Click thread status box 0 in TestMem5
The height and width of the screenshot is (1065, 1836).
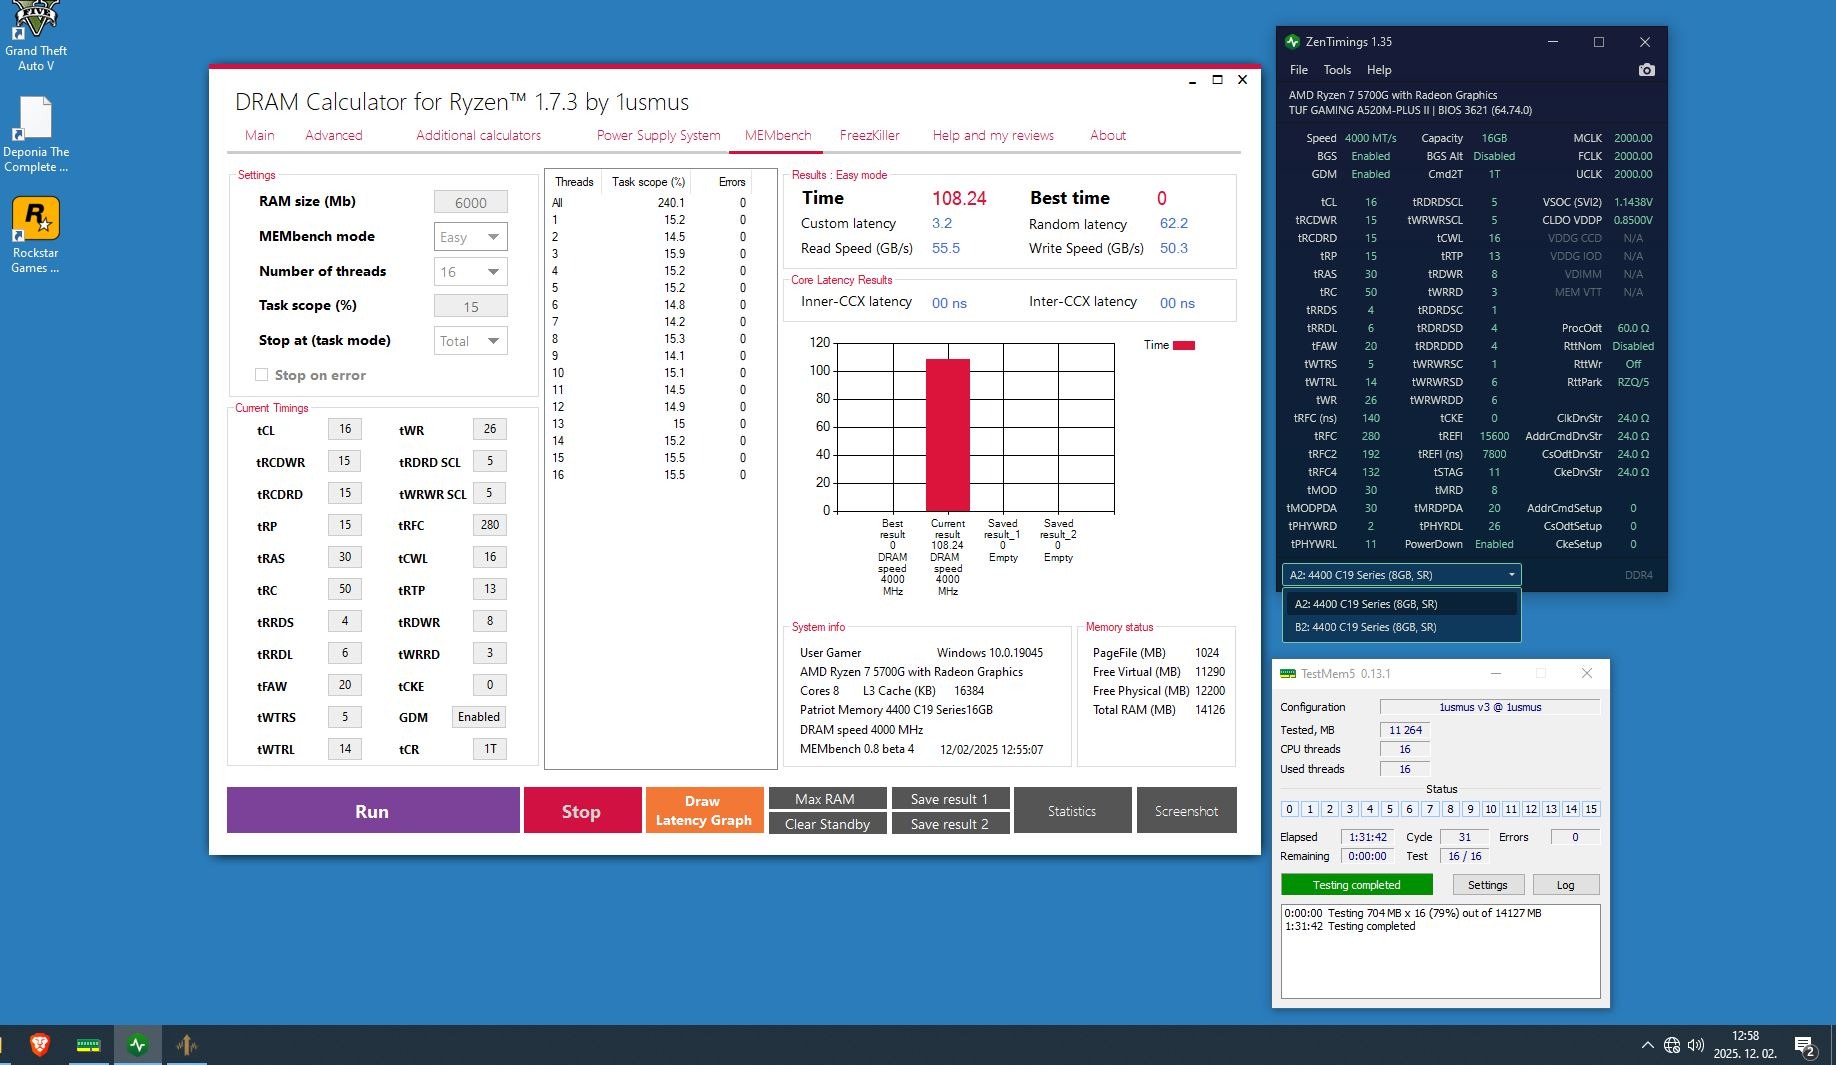pyautogui.click(x=1290, y=809)
